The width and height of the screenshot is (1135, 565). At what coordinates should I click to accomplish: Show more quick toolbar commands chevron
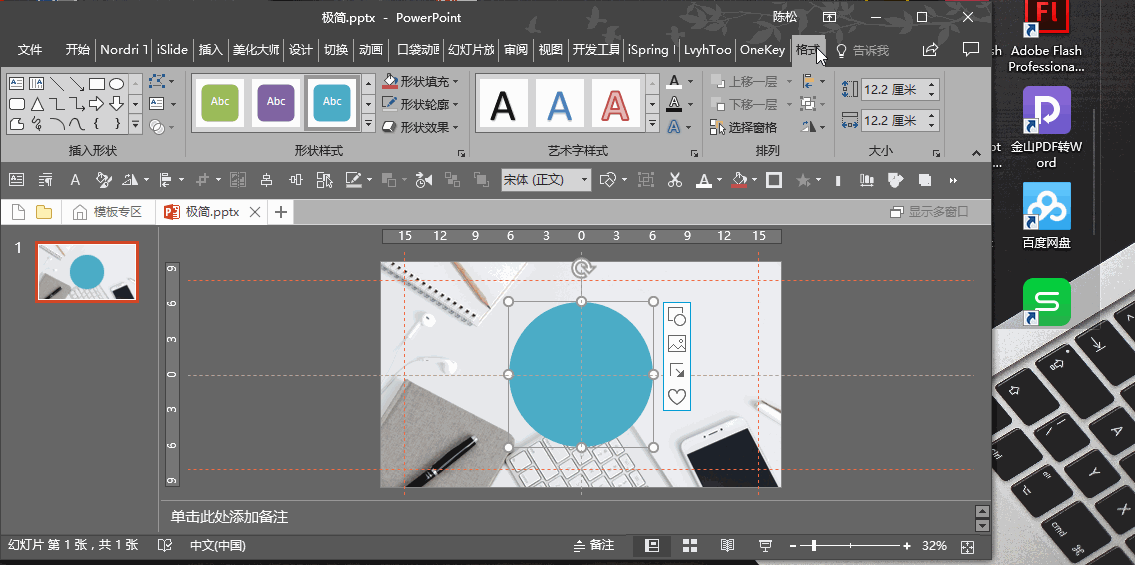click(953, 180)
